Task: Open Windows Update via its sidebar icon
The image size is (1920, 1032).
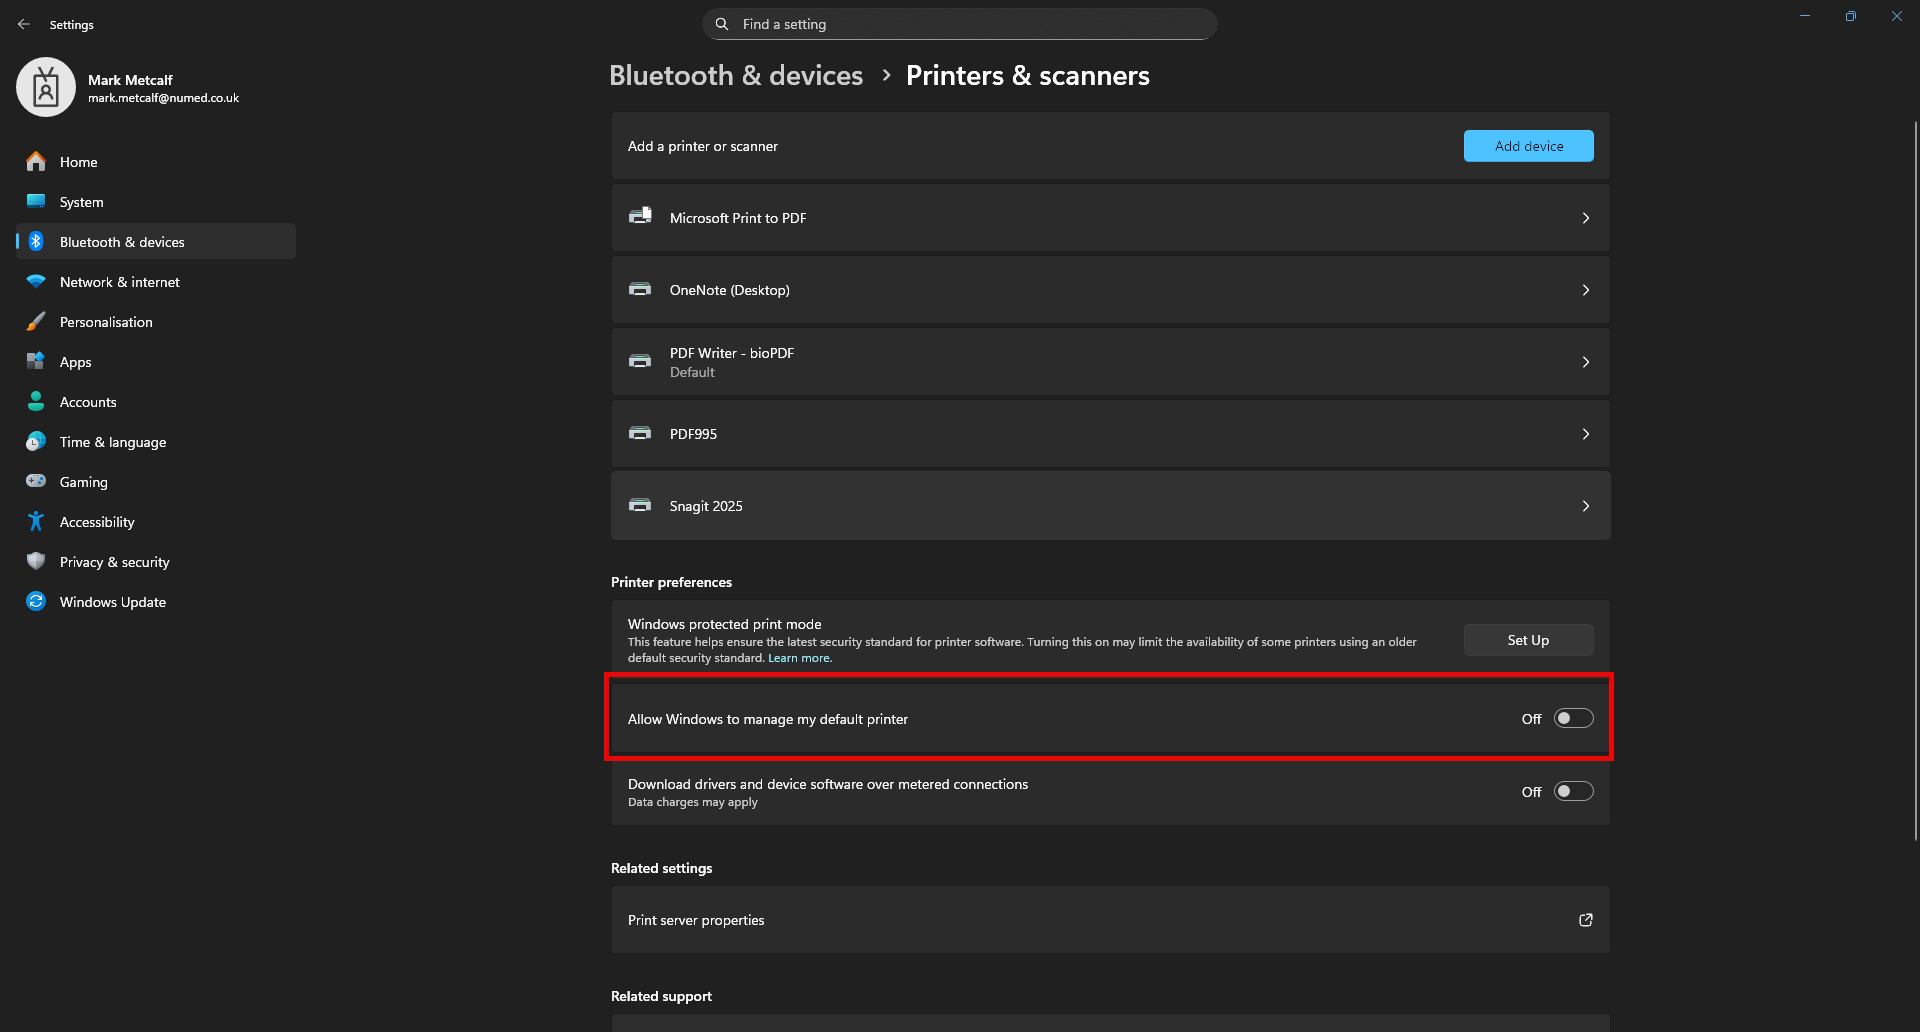Action: coord(36,602)
